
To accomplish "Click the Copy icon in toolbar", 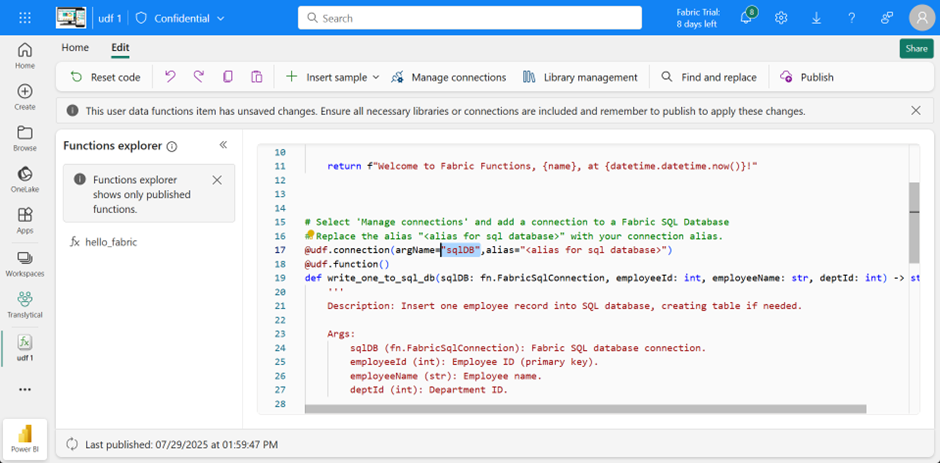I will (228, 77).
